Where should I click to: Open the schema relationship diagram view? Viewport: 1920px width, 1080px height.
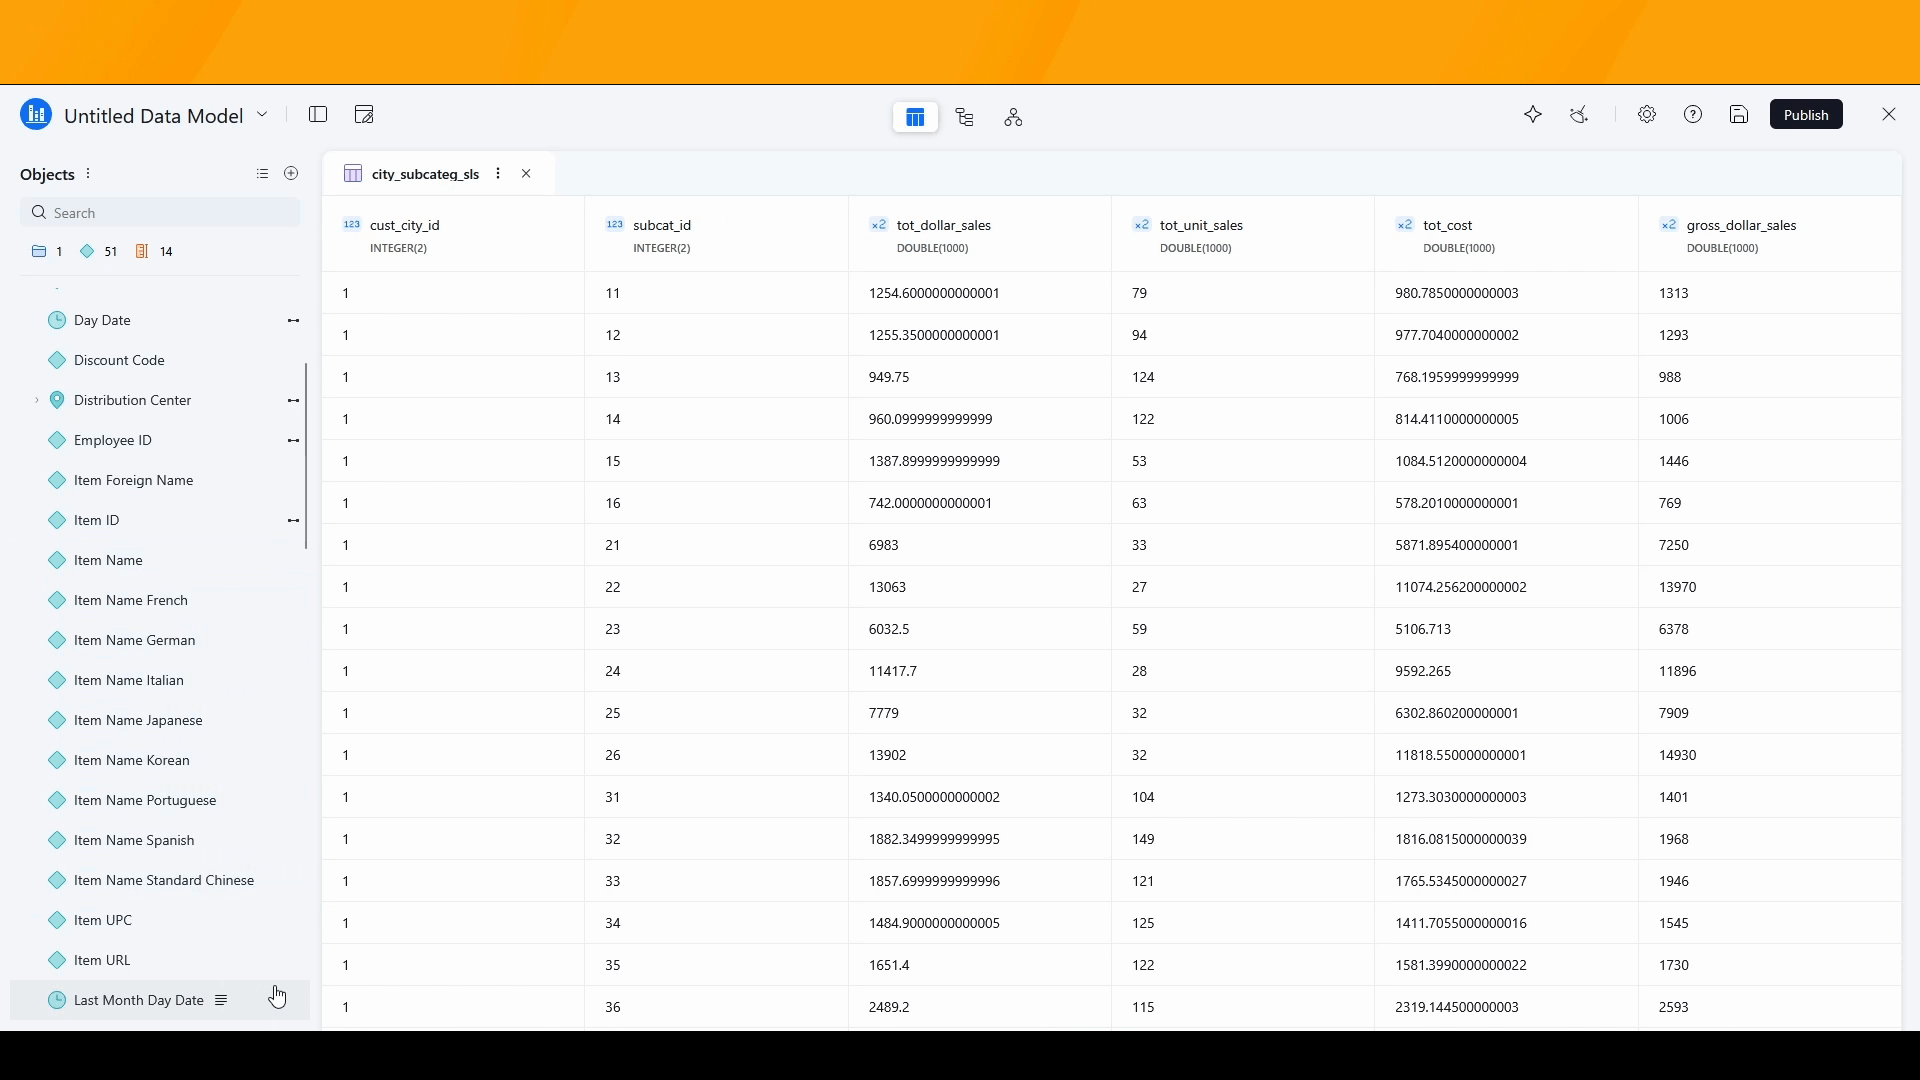pos(1013,118)
